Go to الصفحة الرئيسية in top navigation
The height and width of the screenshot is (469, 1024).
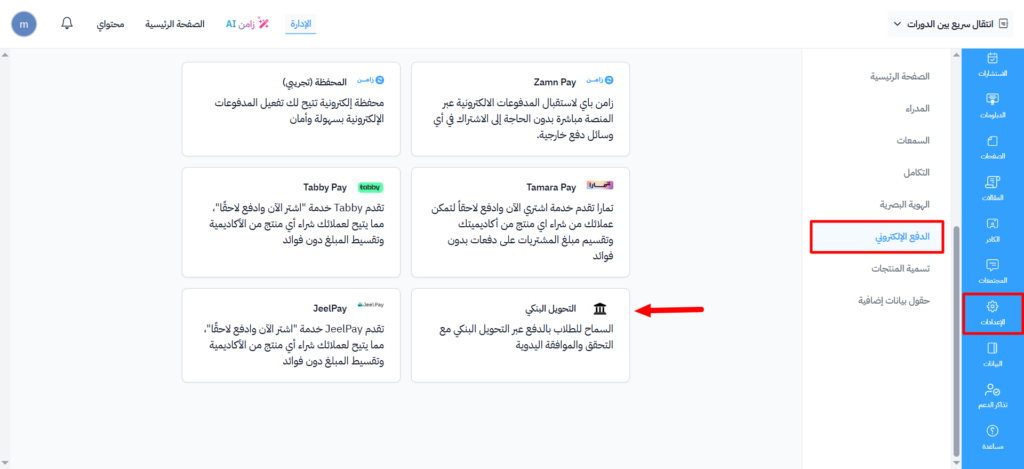point(176,23)
